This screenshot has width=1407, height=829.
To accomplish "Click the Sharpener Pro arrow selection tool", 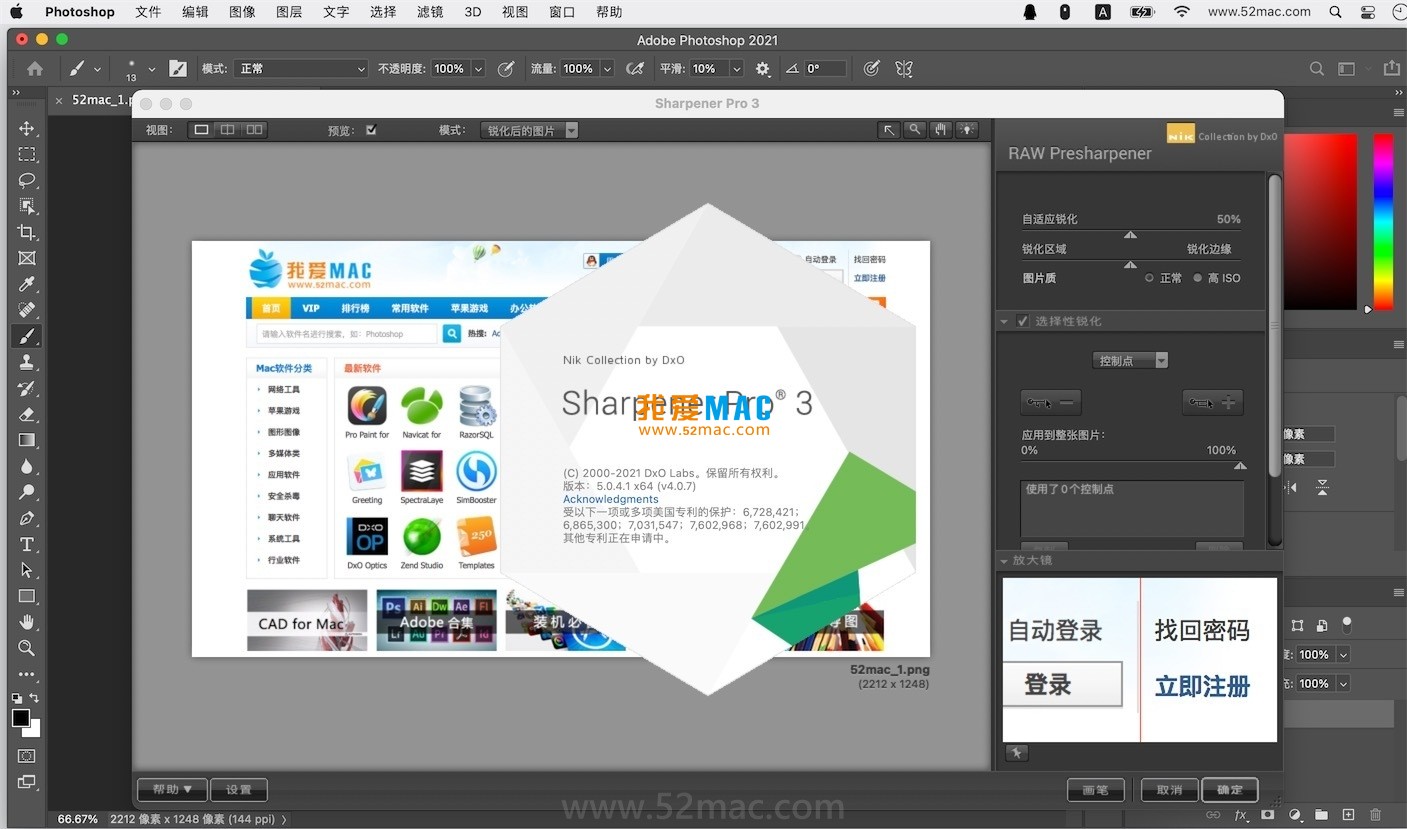I will 889,130.
